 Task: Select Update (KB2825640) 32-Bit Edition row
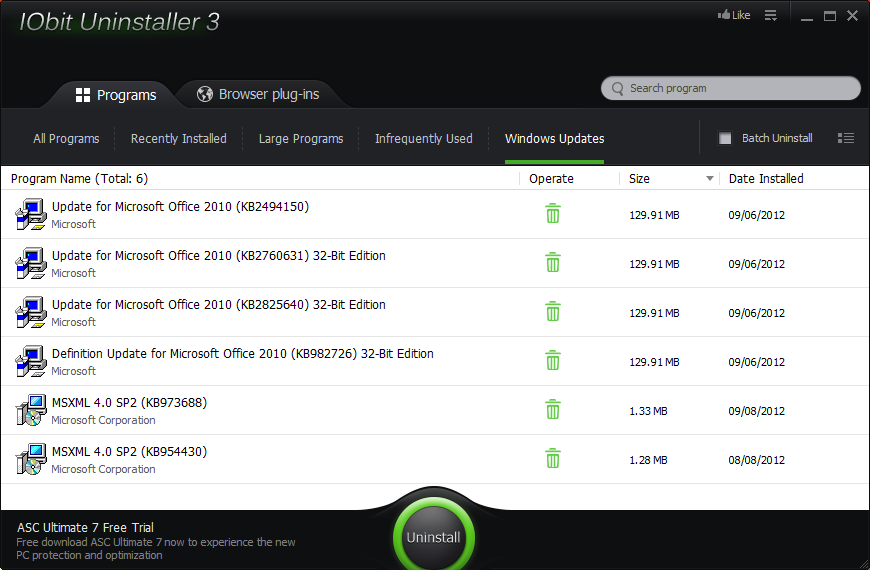(x=435, y=312)
